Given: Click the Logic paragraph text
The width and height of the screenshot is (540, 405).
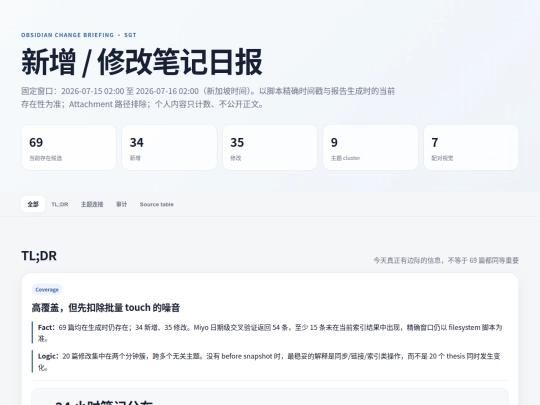Looking at the screenshot, I should [270, 362].
